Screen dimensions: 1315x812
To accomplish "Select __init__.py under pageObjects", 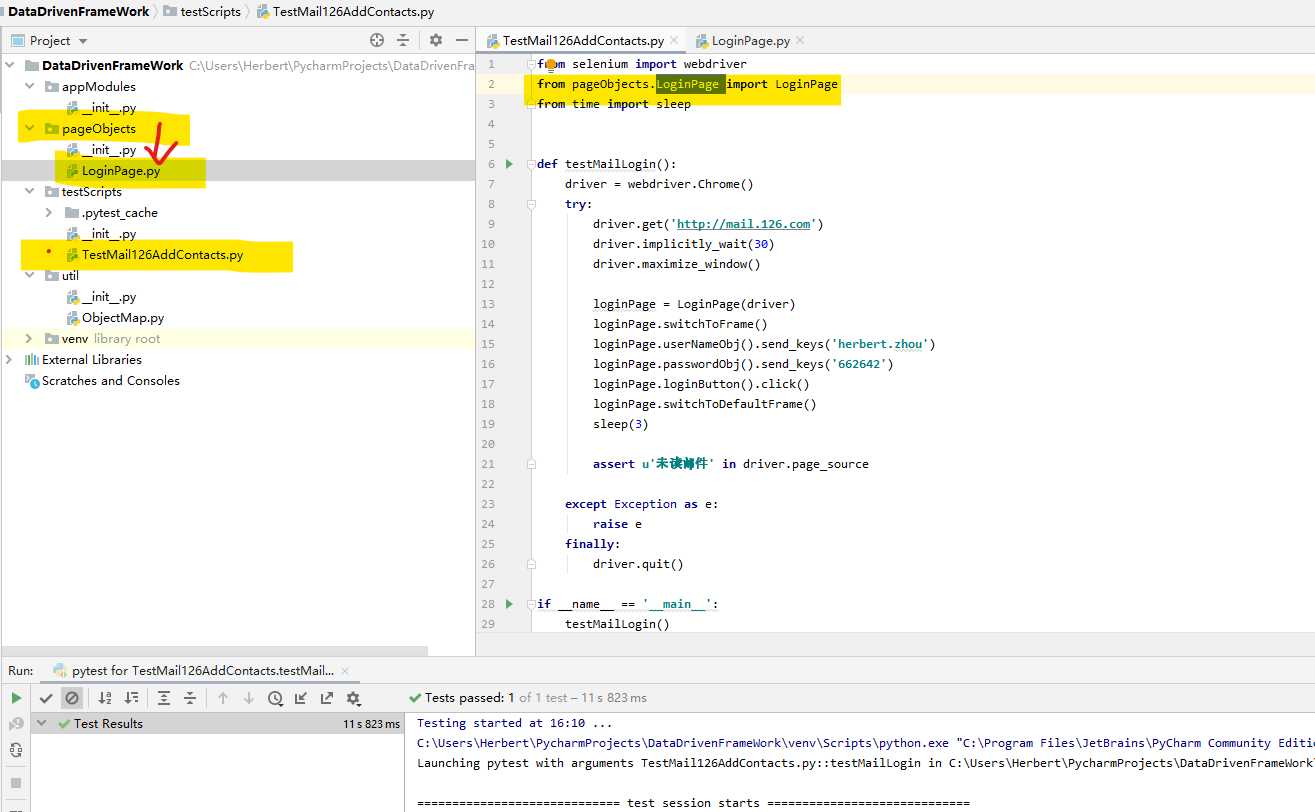I will pyautogui.click(x=109, y=150).
